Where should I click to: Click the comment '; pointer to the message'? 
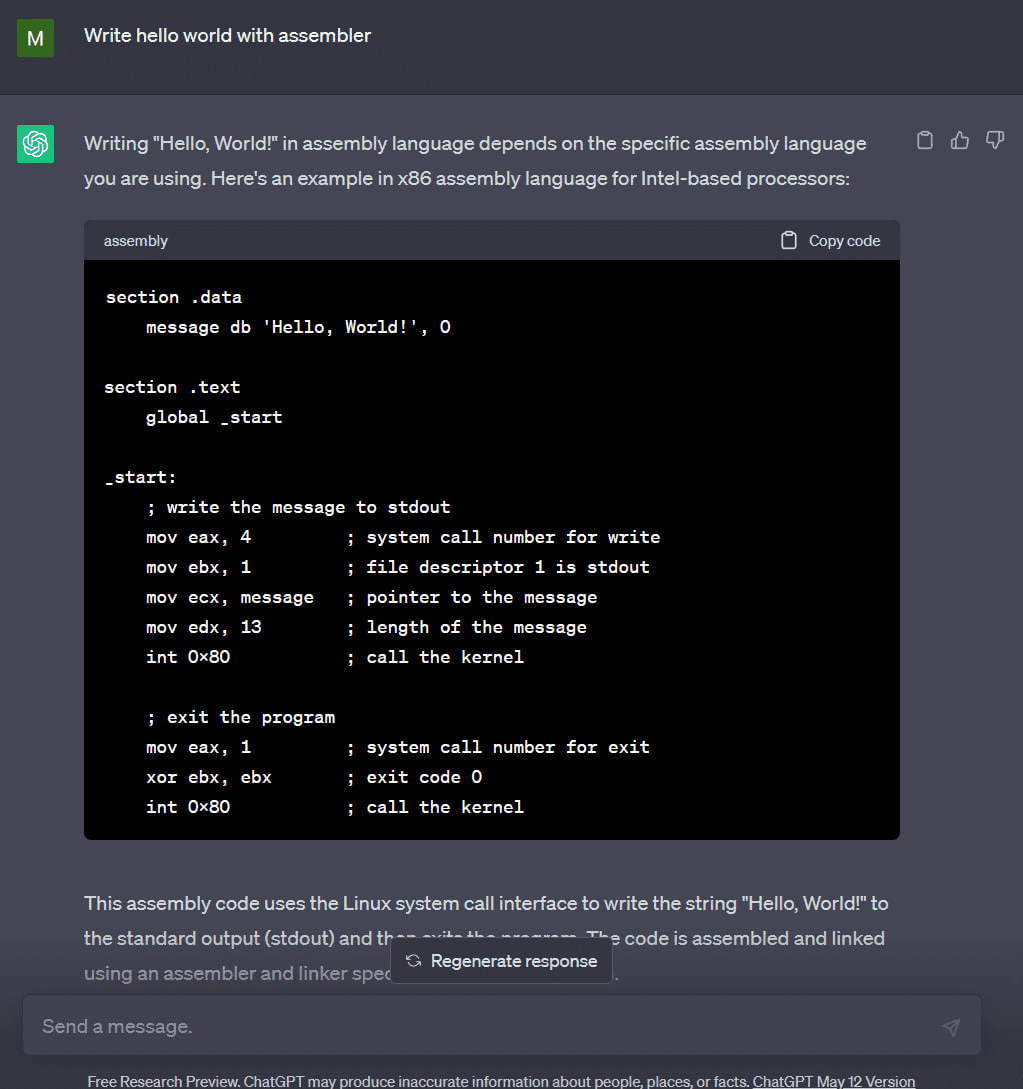[472, 597]
